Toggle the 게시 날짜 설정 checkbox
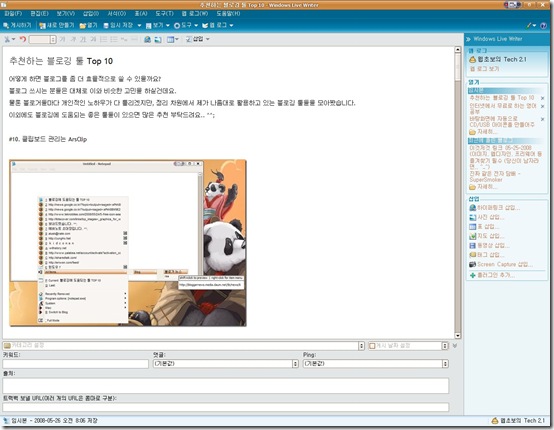 pyautogui.click(x=372, y=346)
